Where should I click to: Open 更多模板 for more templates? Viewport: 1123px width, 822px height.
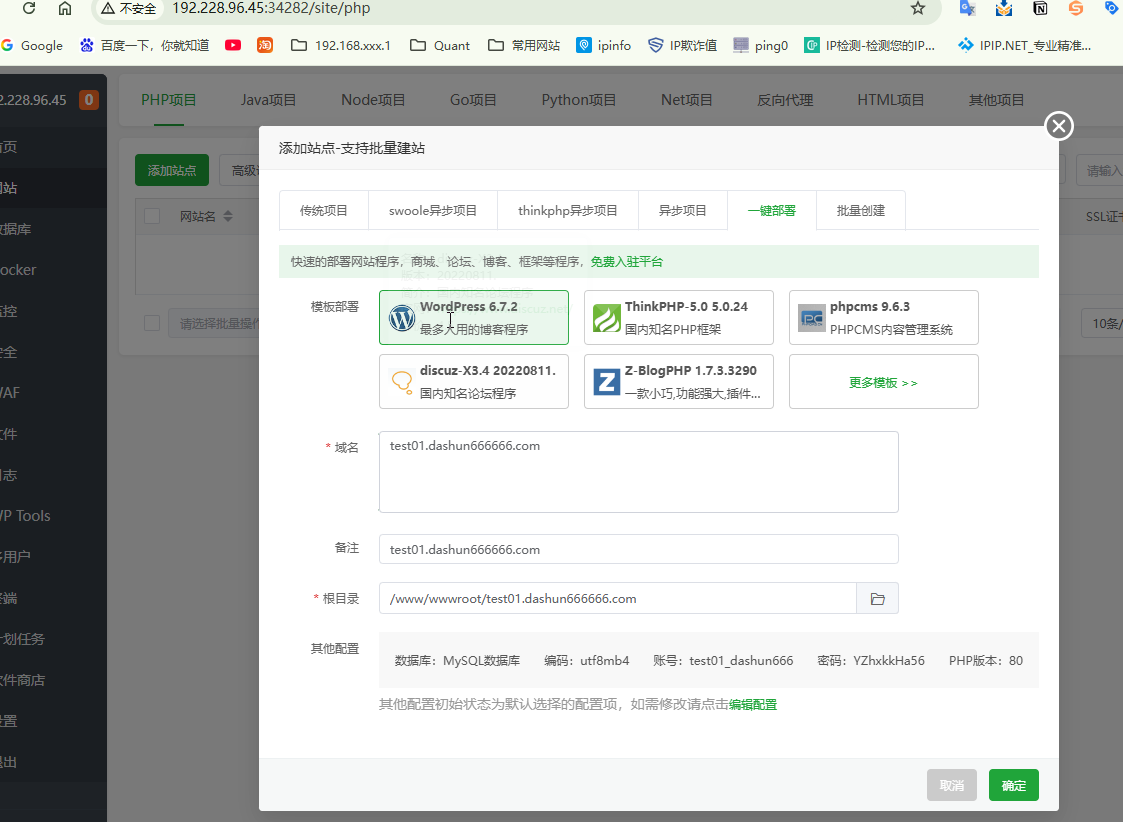coord(883,382)
